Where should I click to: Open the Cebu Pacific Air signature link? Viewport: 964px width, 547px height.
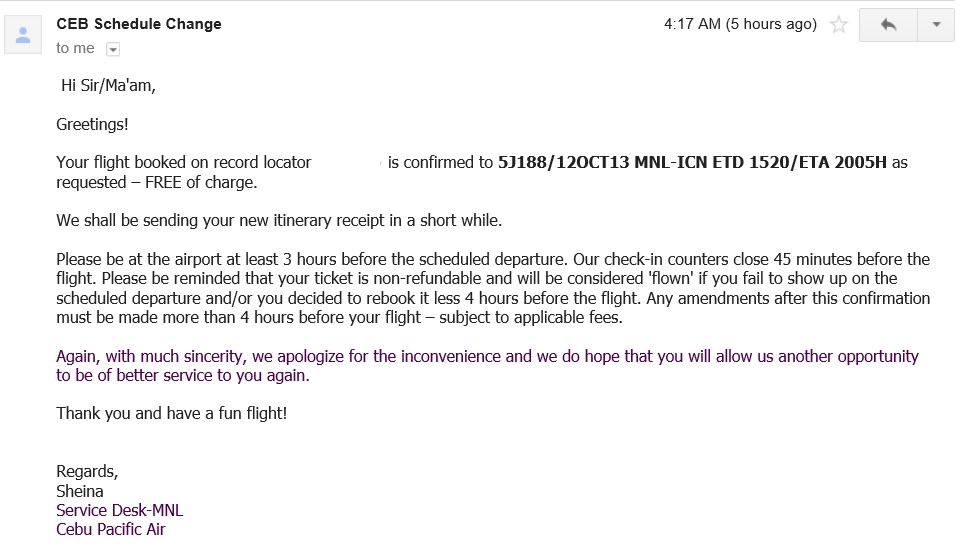(x=110, y=529)
